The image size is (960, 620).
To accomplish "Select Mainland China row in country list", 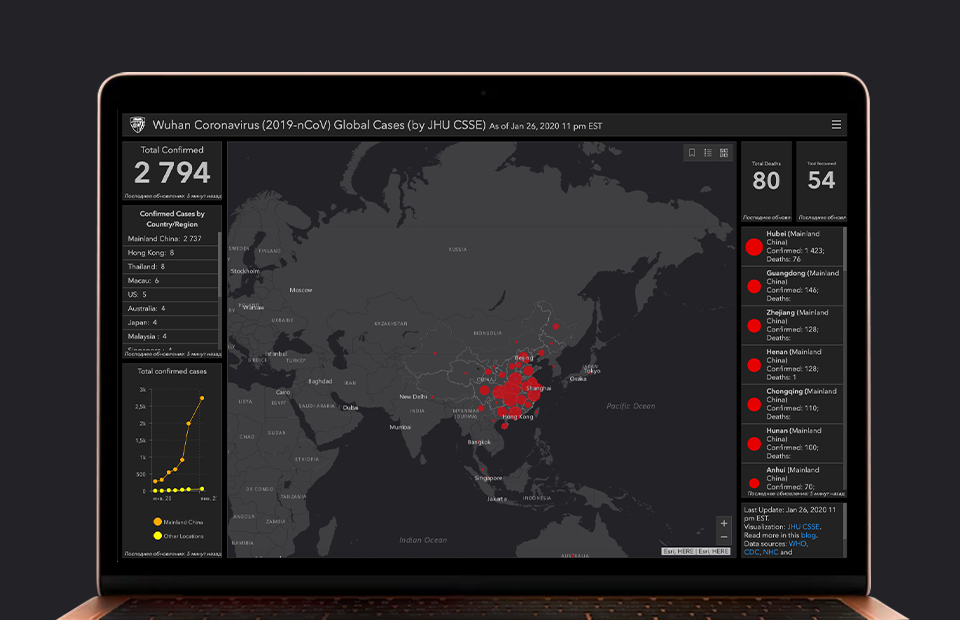I will point(165,239).
